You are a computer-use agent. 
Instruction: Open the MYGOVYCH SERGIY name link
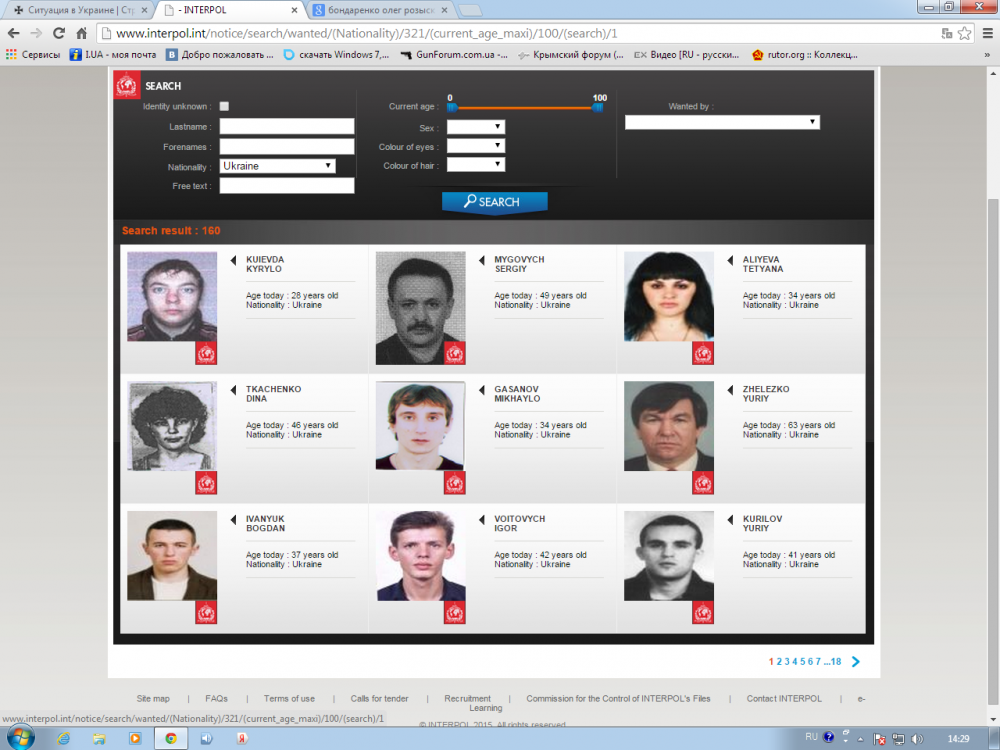tap(519, 264)
